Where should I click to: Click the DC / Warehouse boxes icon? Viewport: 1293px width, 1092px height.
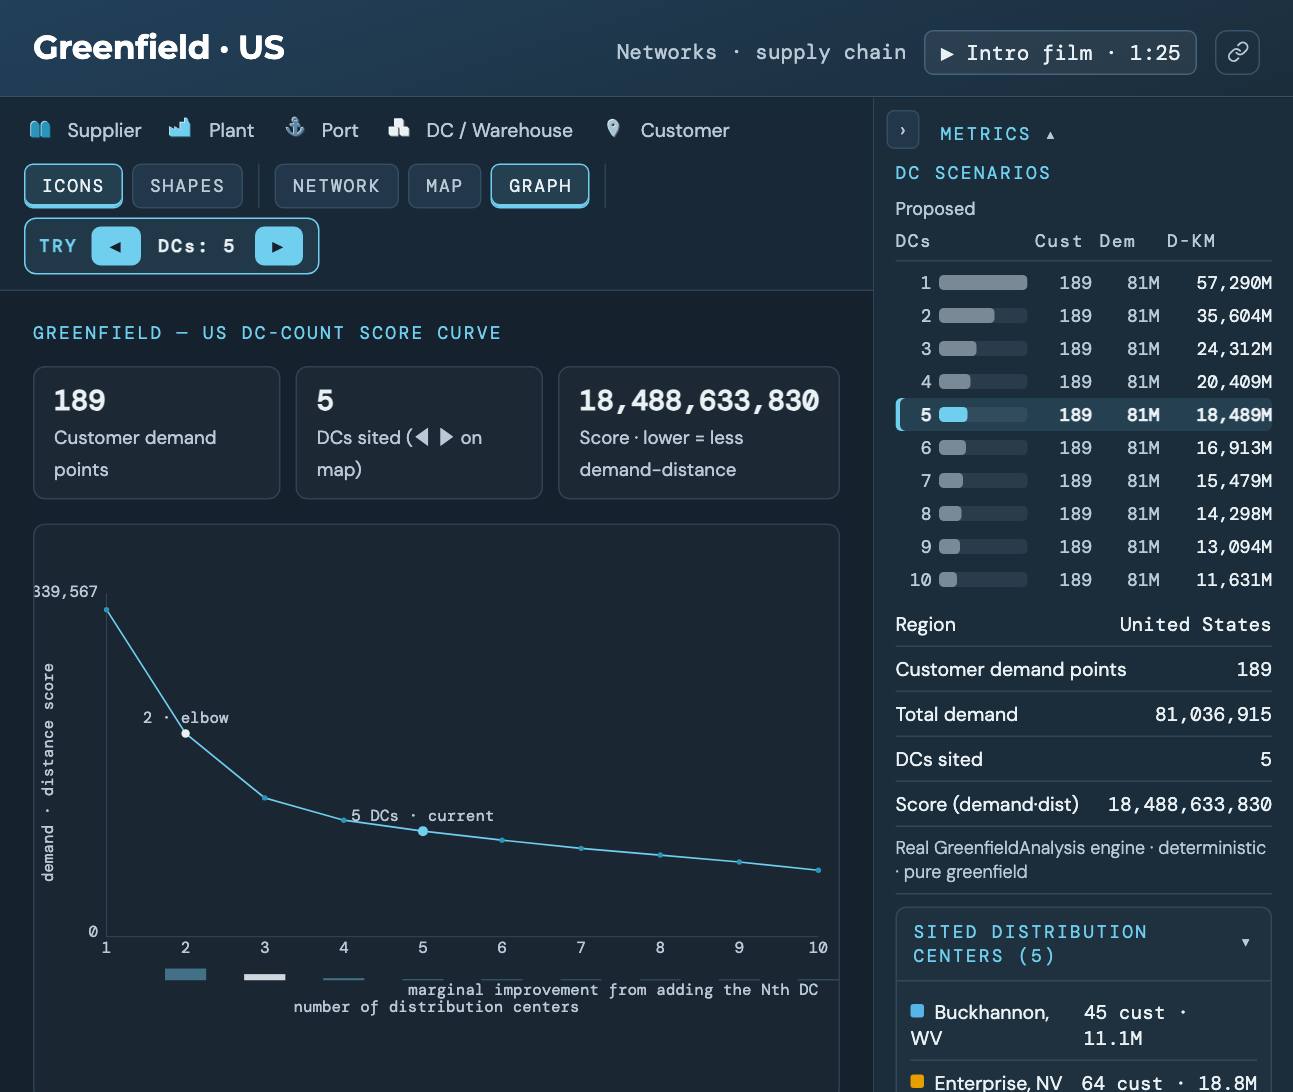point(399,128)
